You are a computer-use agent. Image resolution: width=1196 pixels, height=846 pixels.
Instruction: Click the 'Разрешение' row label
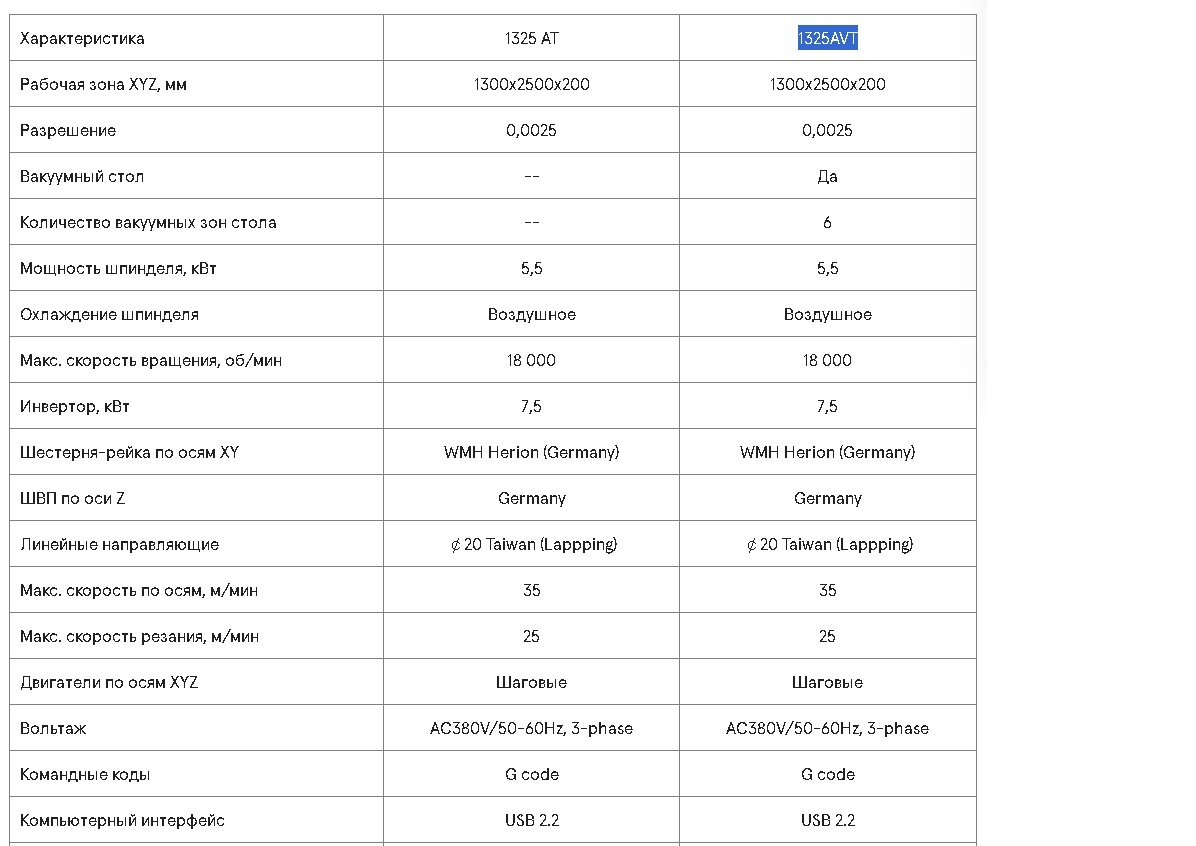pyautogui.click(x=68, y=131)
